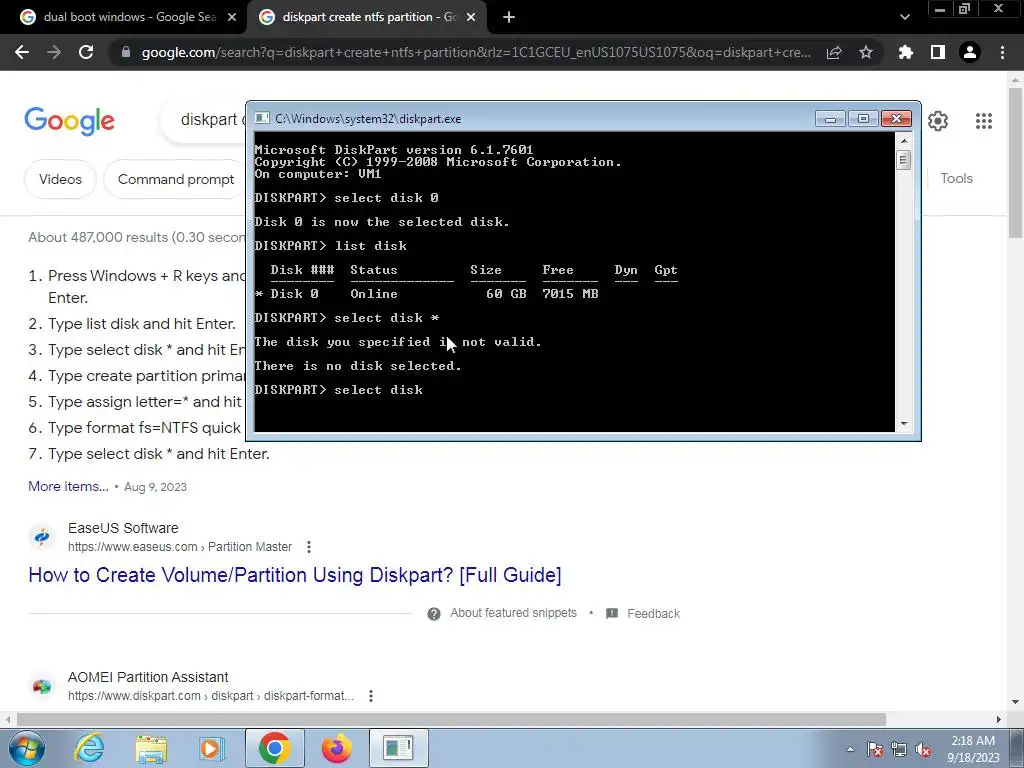The width and height of the screenshot is (1024, 768).
Task: Minimize the diskpart.exe window
Action: [830, 119]
